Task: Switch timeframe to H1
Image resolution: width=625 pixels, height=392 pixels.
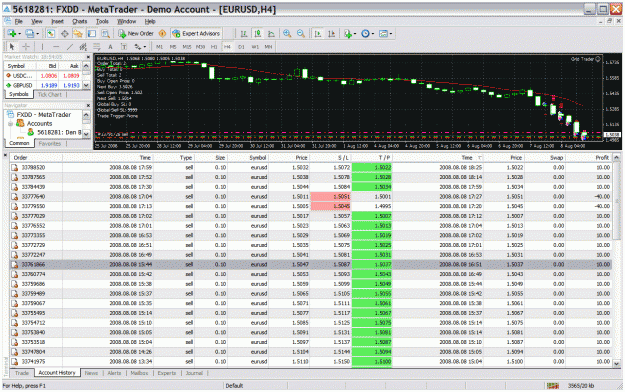Action: [x=214, y=47]
